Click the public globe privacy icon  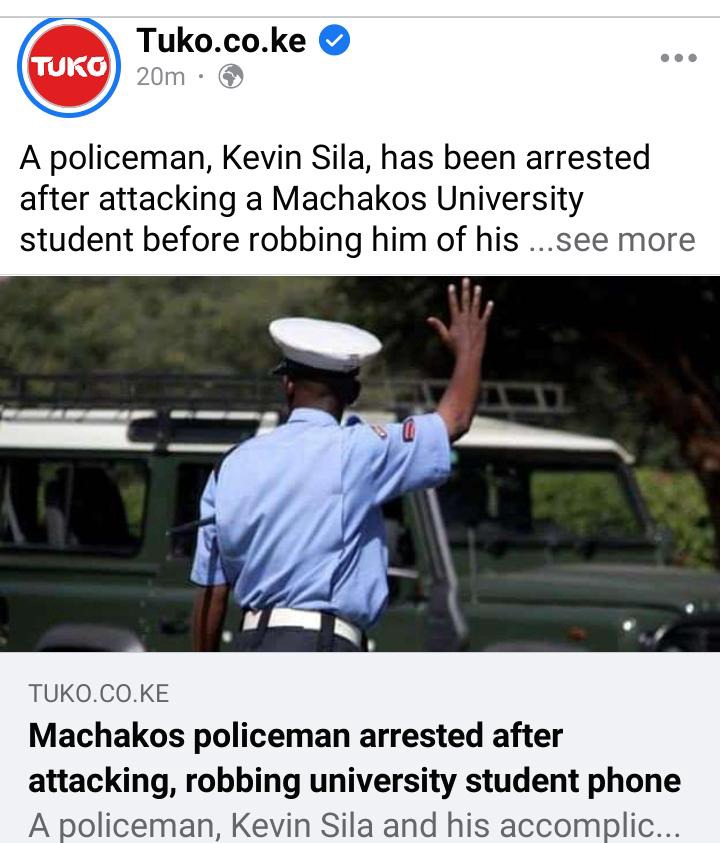231,76
